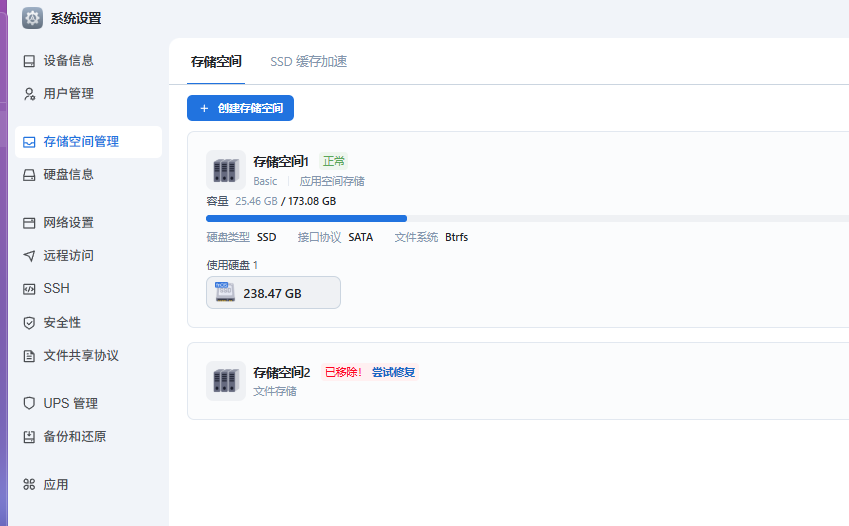Click the Basic type label
849x526 pixels.
(265, 181)
